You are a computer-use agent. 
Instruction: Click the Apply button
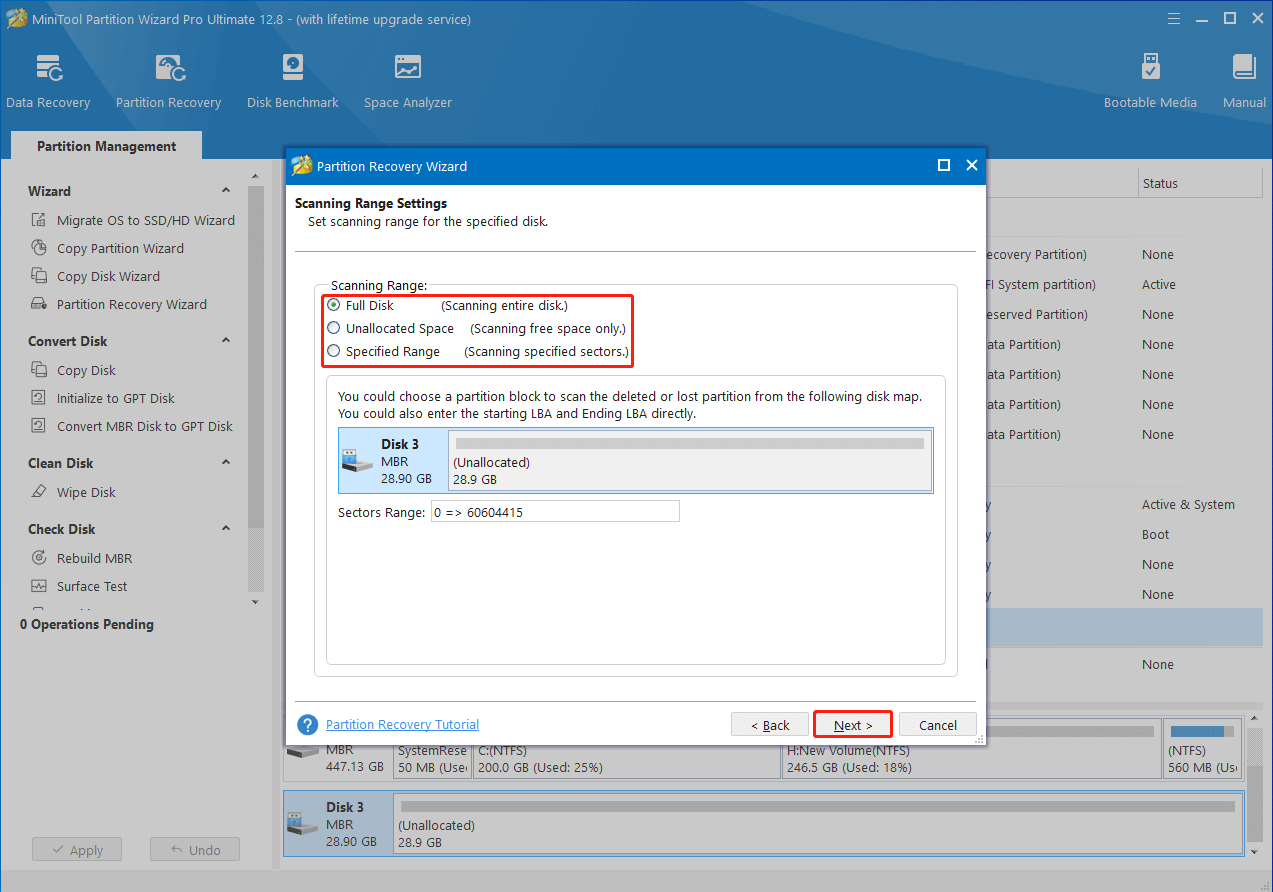[76, 850]
